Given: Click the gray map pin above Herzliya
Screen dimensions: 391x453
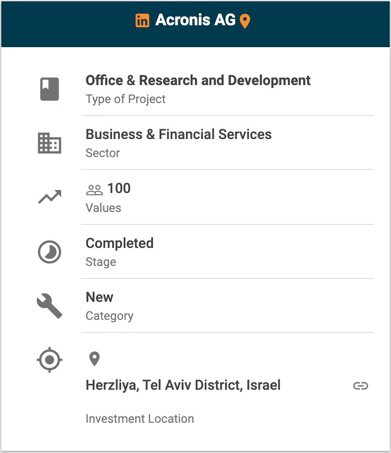Looking at the screenshot, I should (x=95, y=359).
